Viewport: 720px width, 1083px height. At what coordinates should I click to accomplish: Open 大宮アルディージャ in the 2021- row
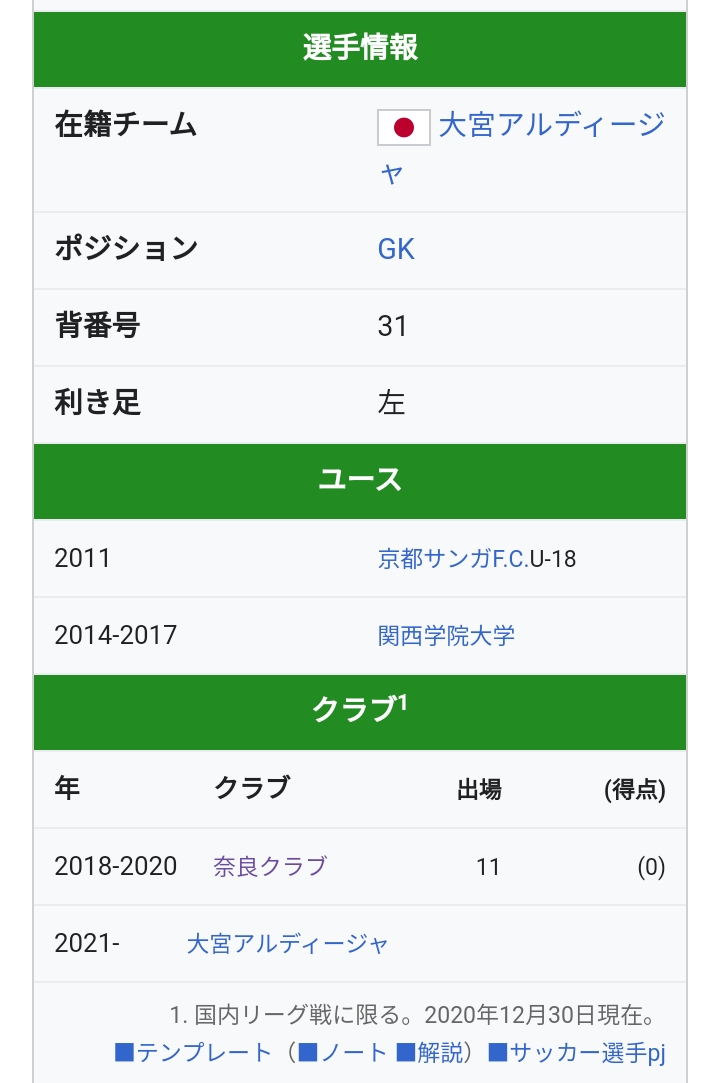(288, 943)
